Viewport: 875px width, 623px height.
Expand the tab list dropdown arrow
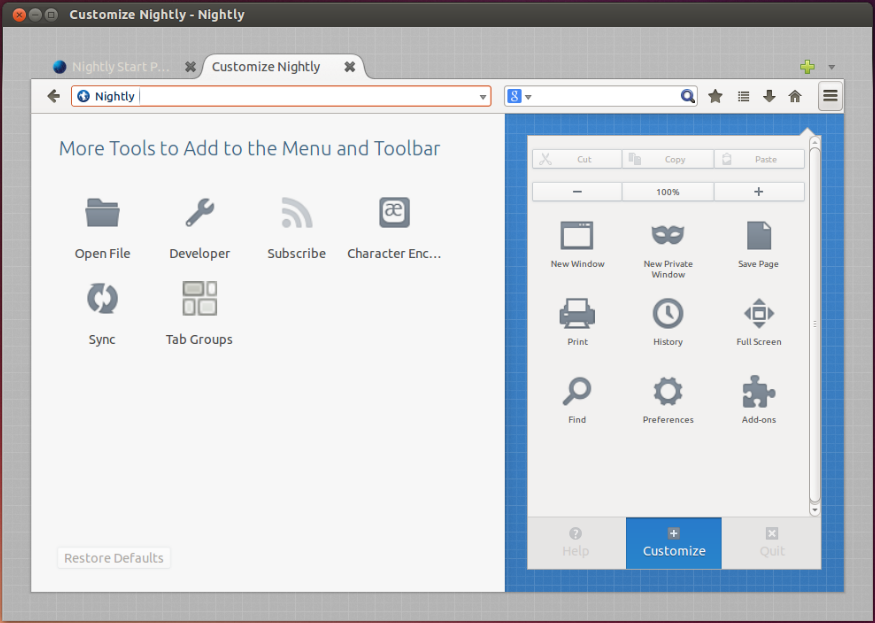(831, 68)
